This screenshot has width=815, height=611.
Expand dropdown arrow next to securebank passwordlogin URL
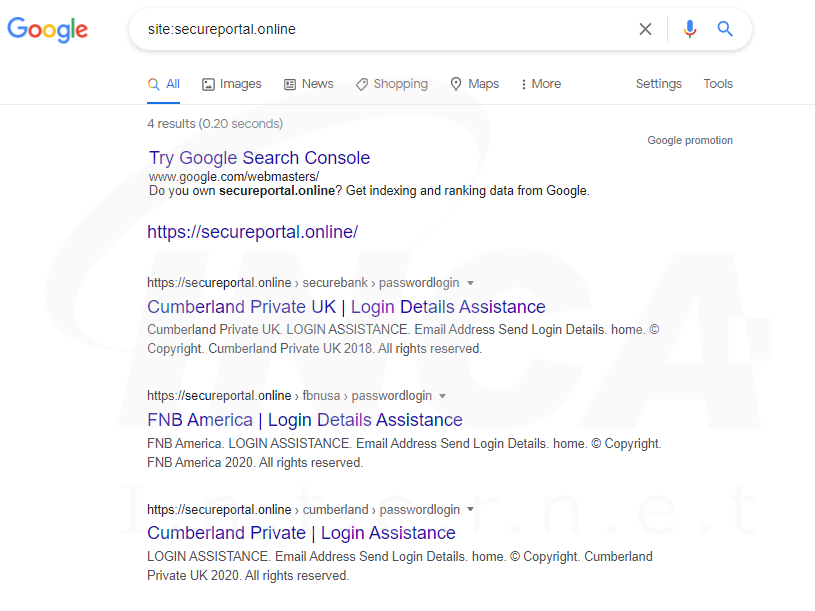pyautogui.click(x=470, y=283)
